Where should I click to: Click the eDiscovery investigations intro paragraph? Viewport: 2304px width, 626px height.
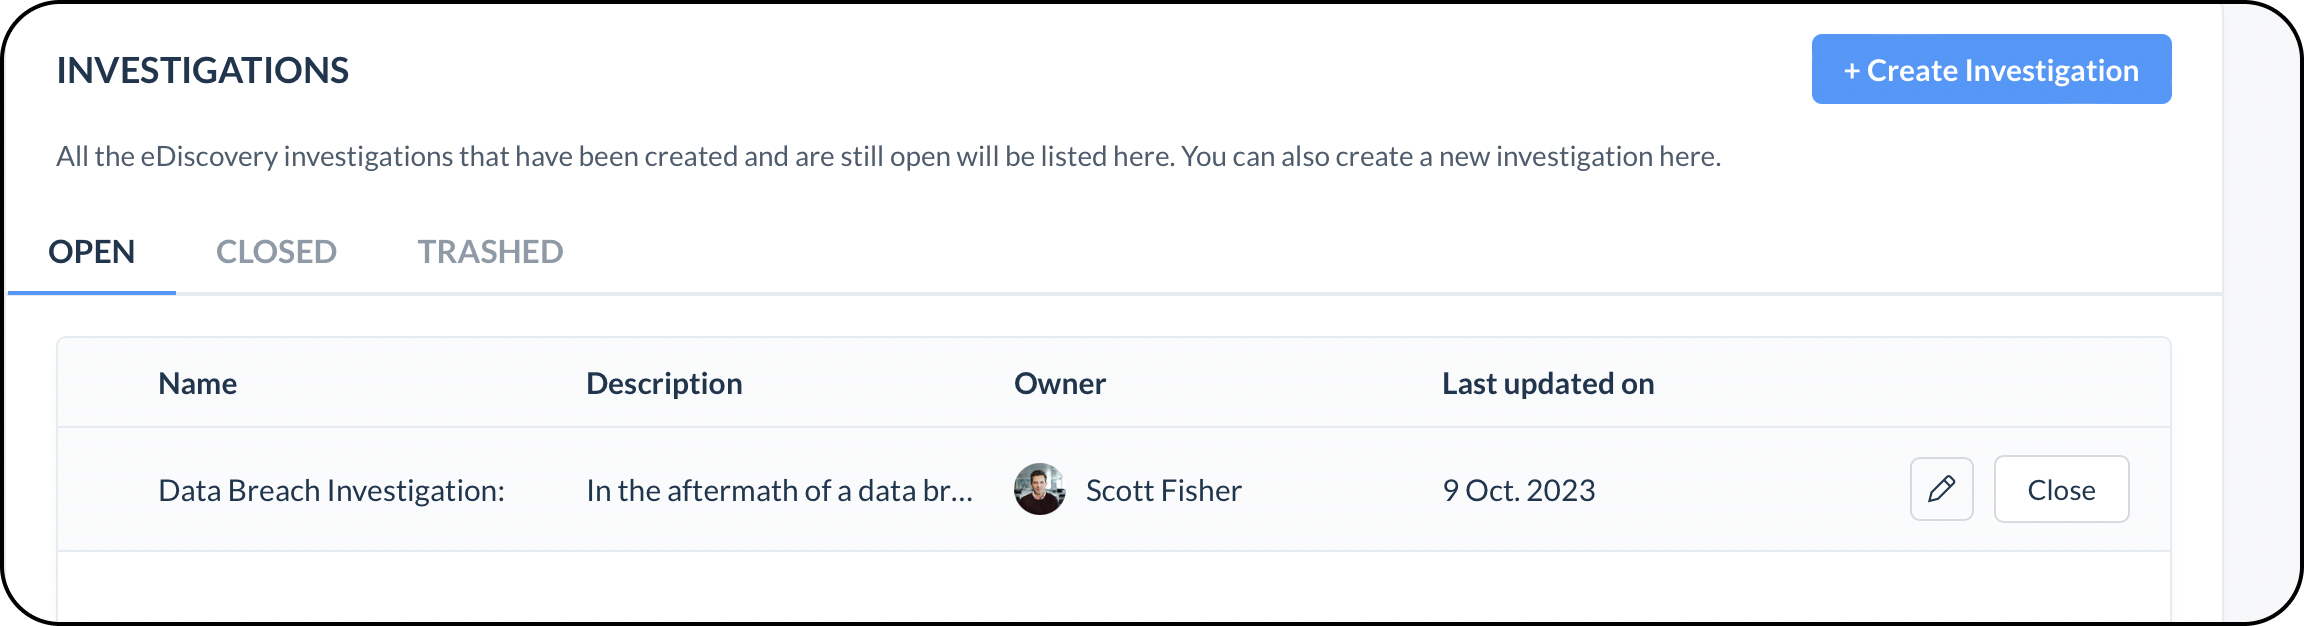coord(888,156)
